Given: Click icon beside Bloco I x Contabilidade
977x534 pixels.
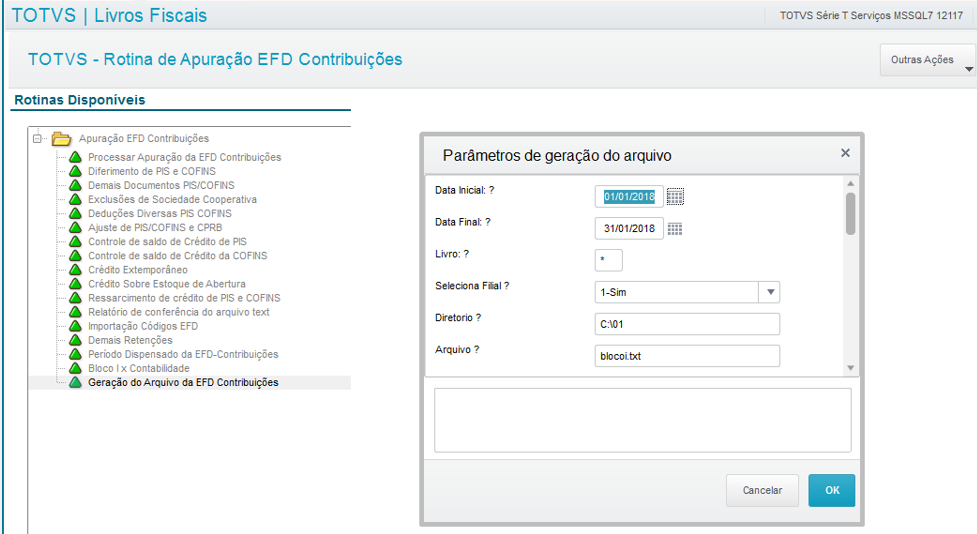Looking at the screenshot, I should pos(75,368).
